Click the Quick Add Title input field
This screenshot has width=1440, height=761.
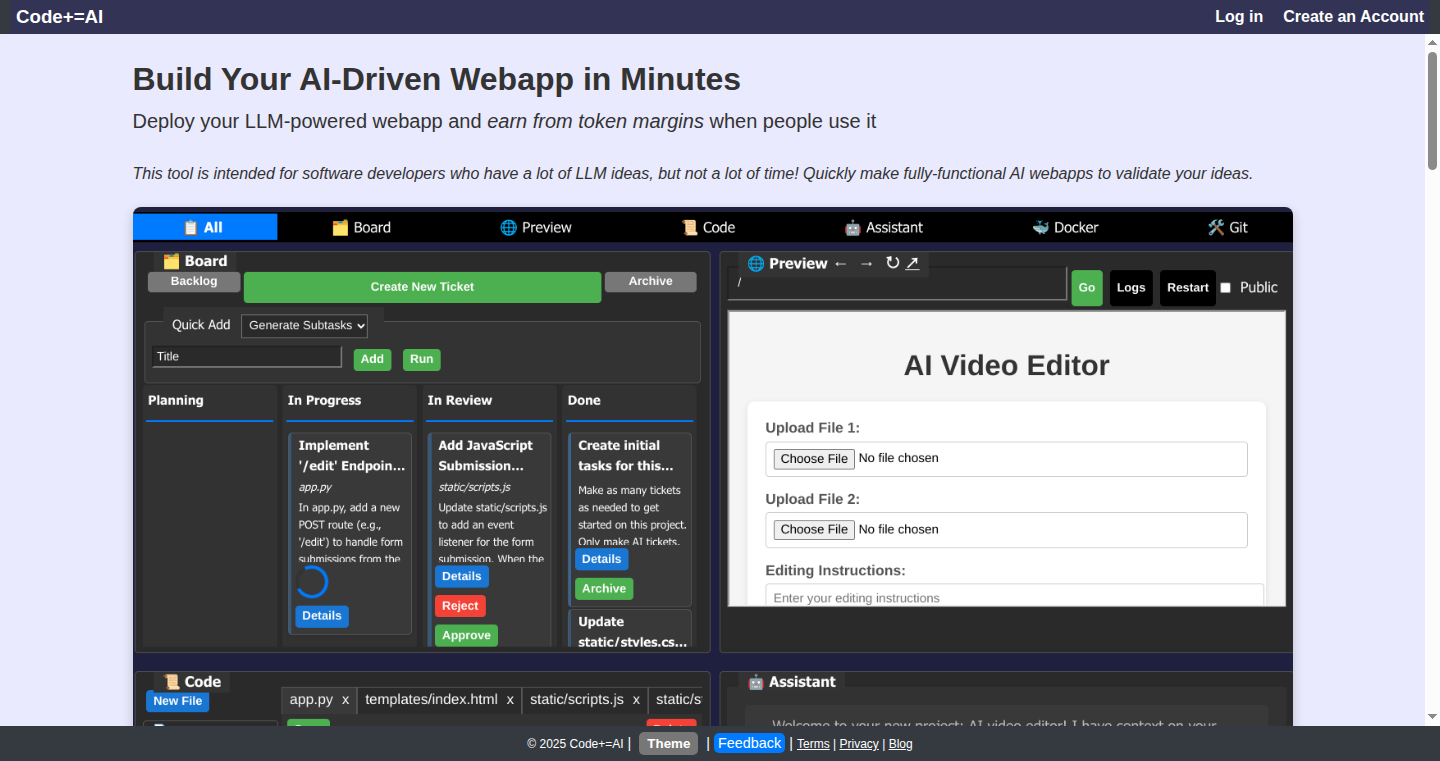pos(247,357)
